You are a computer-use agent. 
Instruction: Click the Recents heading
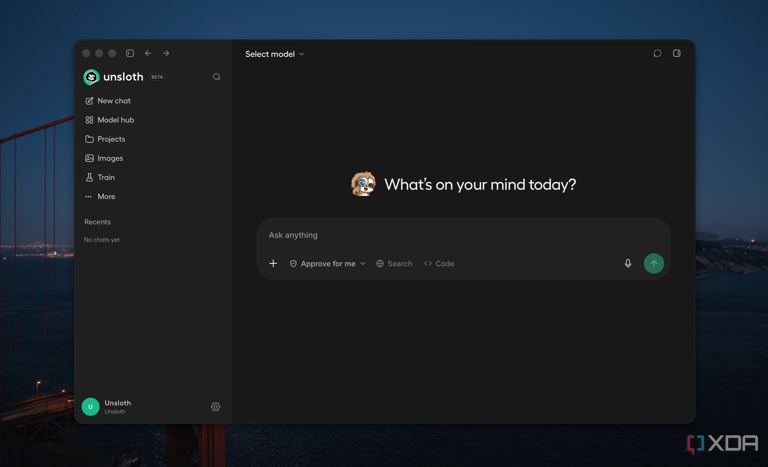tap(97, 222)
